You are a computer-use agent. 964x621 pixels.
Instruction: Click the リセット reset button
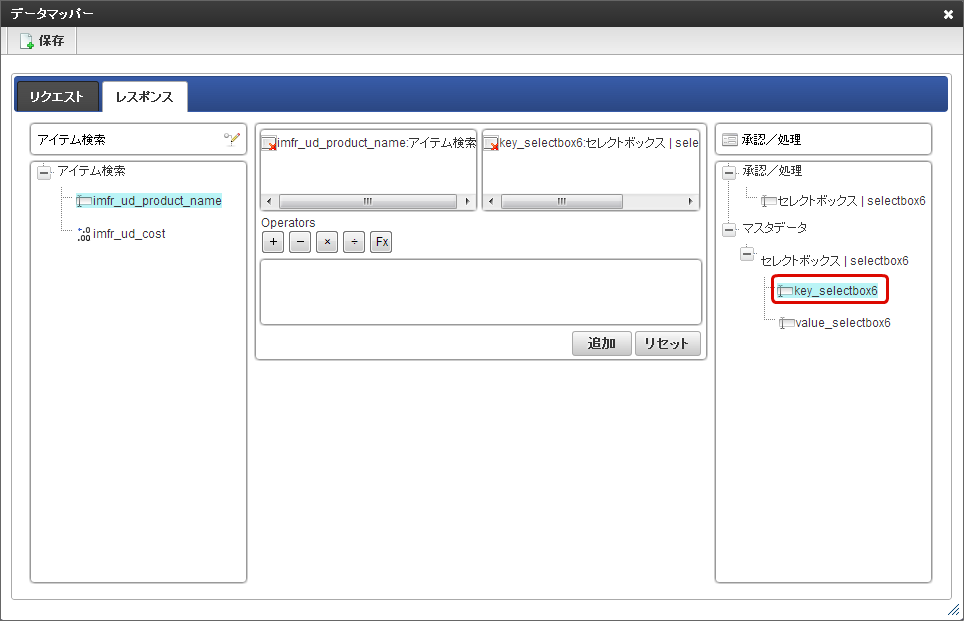coord(668,343)
